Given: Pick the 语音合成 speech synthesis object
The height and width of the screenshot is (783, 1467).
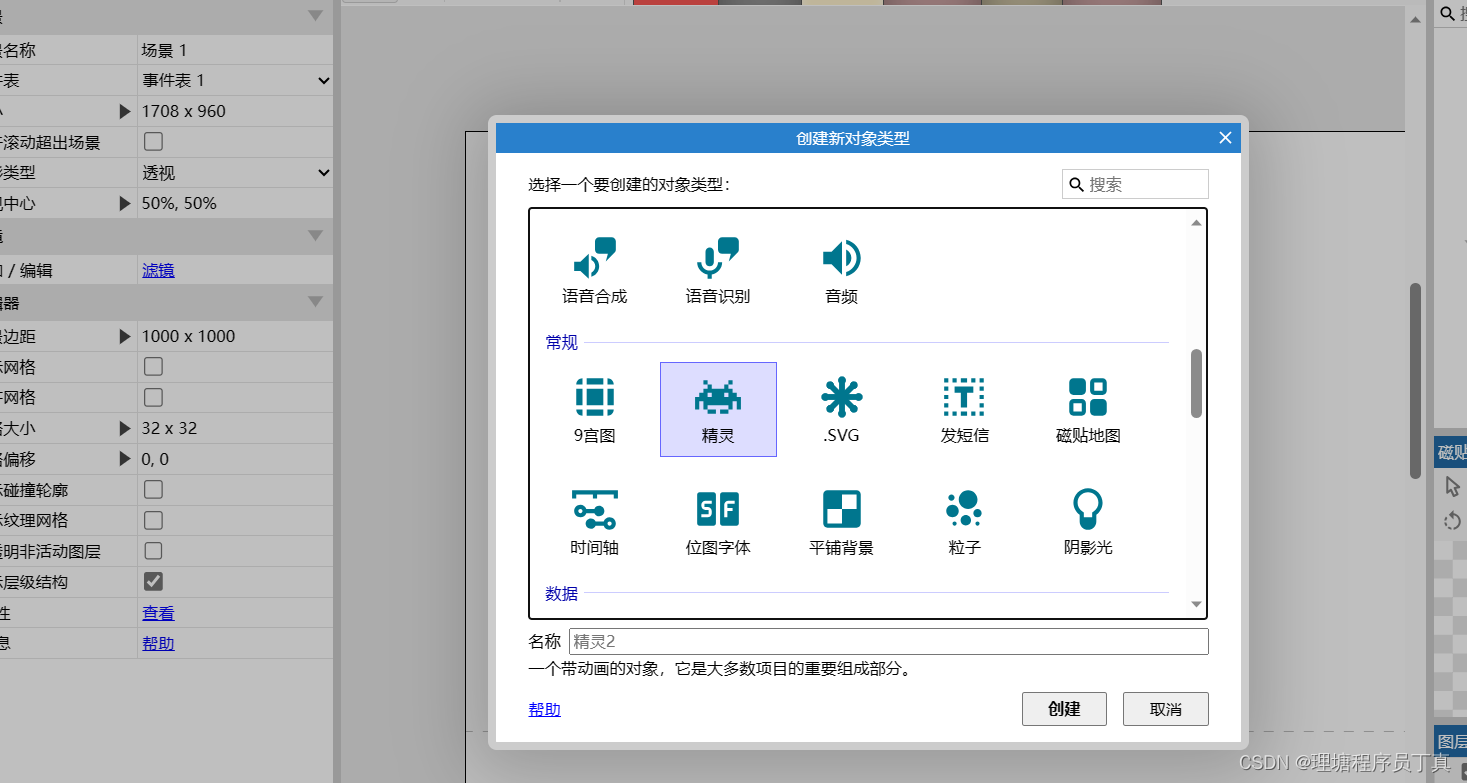Looking at the screenshot, I should pos(593,268).
